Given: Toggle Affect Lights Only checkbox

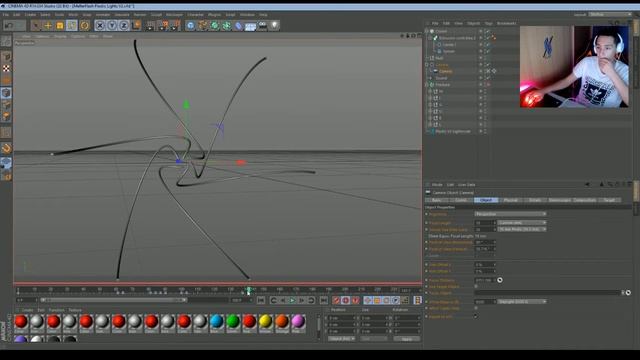Looking at the screenshot, I should click(x=476, y=308).
